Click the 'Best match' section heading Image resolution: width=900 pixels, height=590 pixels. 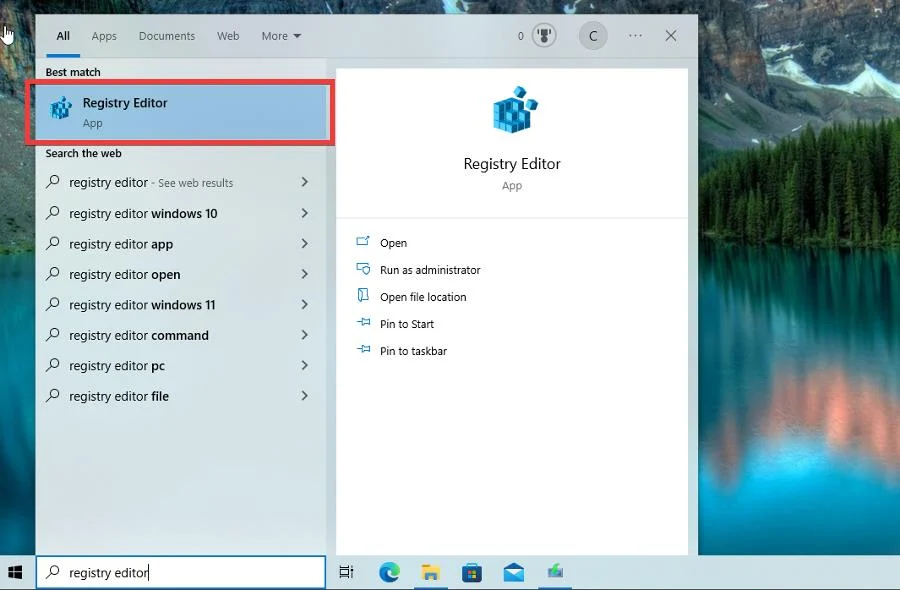(73, 72)
